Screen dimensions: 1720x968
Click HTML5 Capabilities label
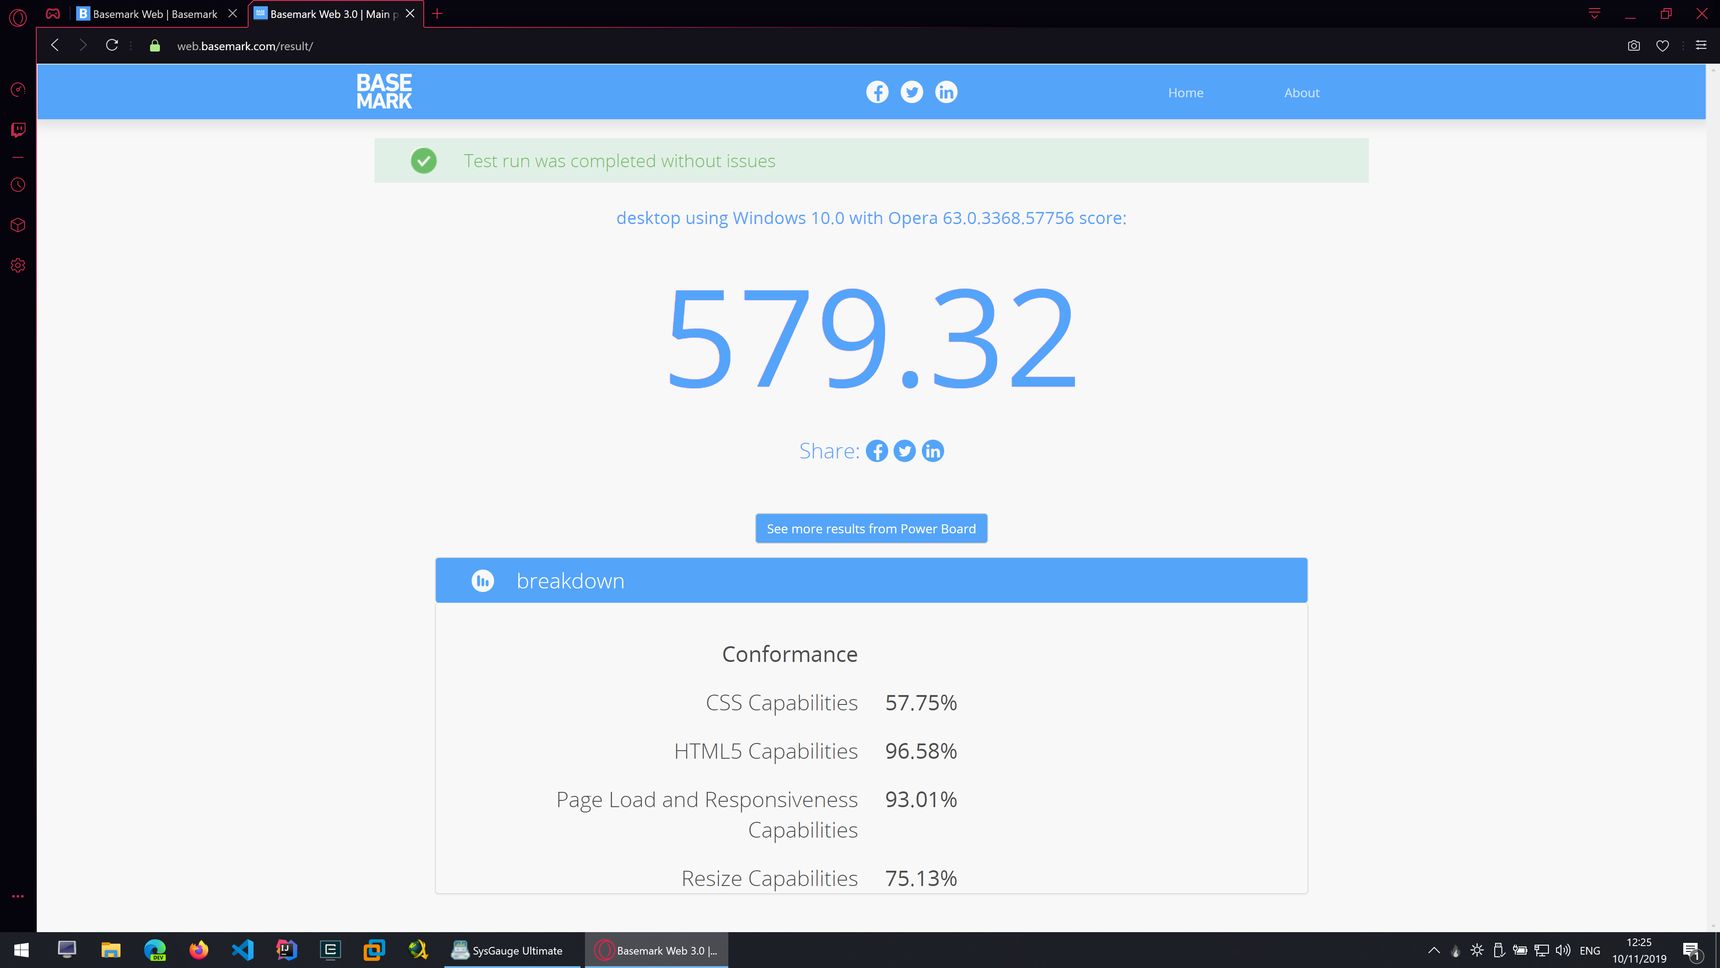click(766, 751)
